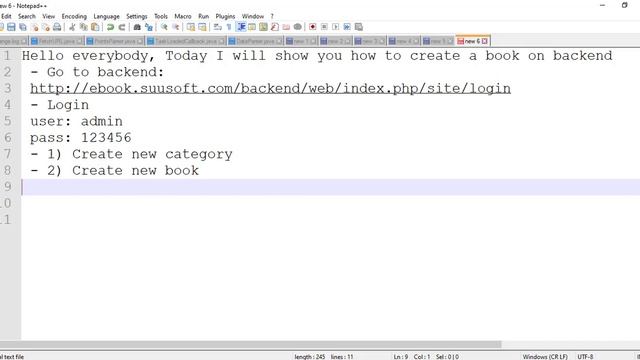Open the ? help menu
Viewport: 640px width, 360px height.
[x=272, y=16]
